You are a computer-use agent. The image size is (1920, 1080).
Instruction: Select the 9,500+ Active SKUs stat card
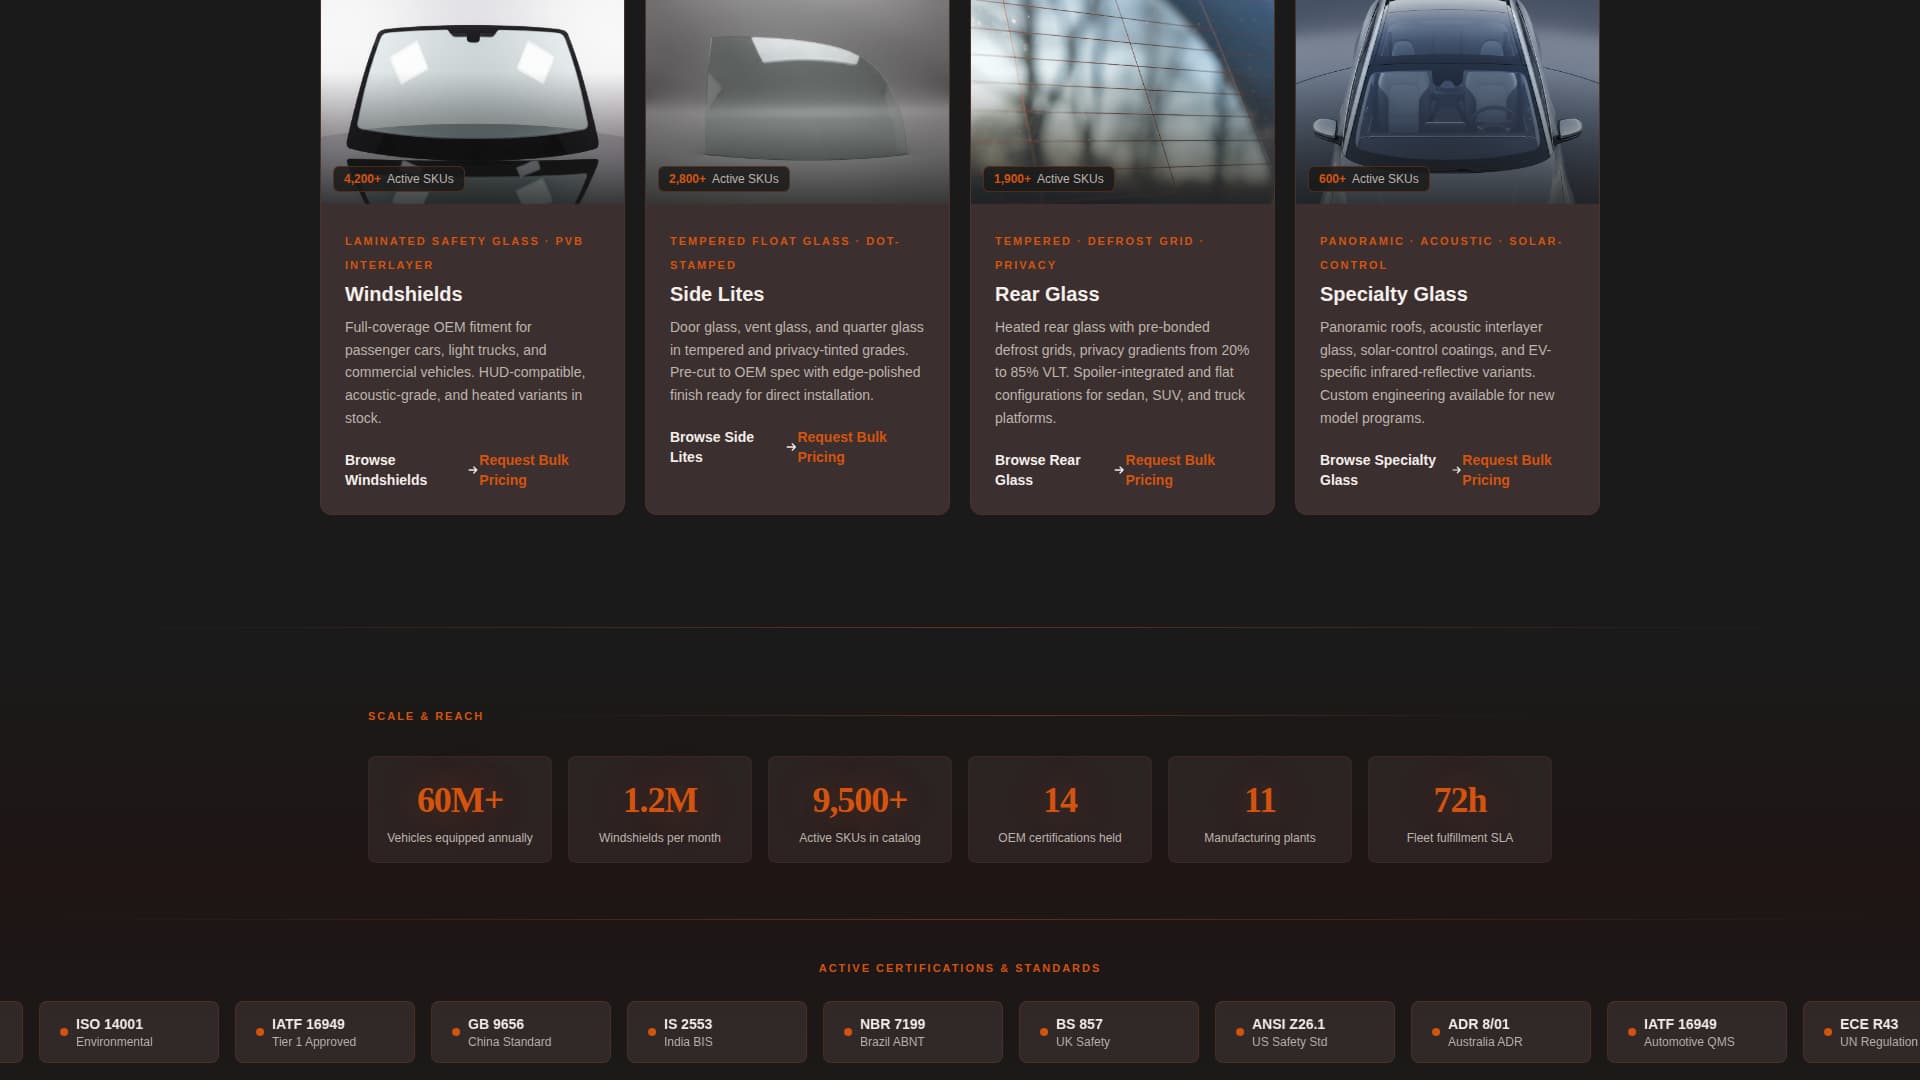click(x=859, y=808)
